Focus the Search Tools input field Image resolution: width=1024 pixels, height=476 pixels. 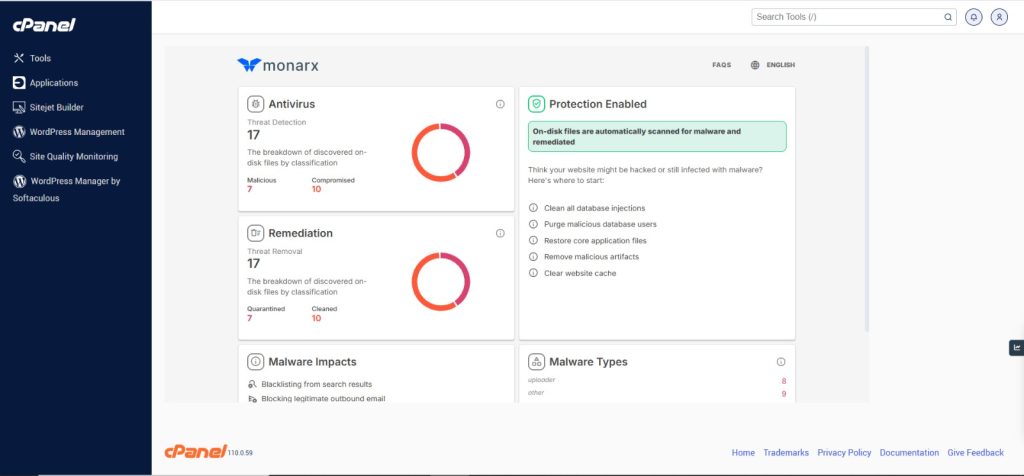click(x=845, y=17)
